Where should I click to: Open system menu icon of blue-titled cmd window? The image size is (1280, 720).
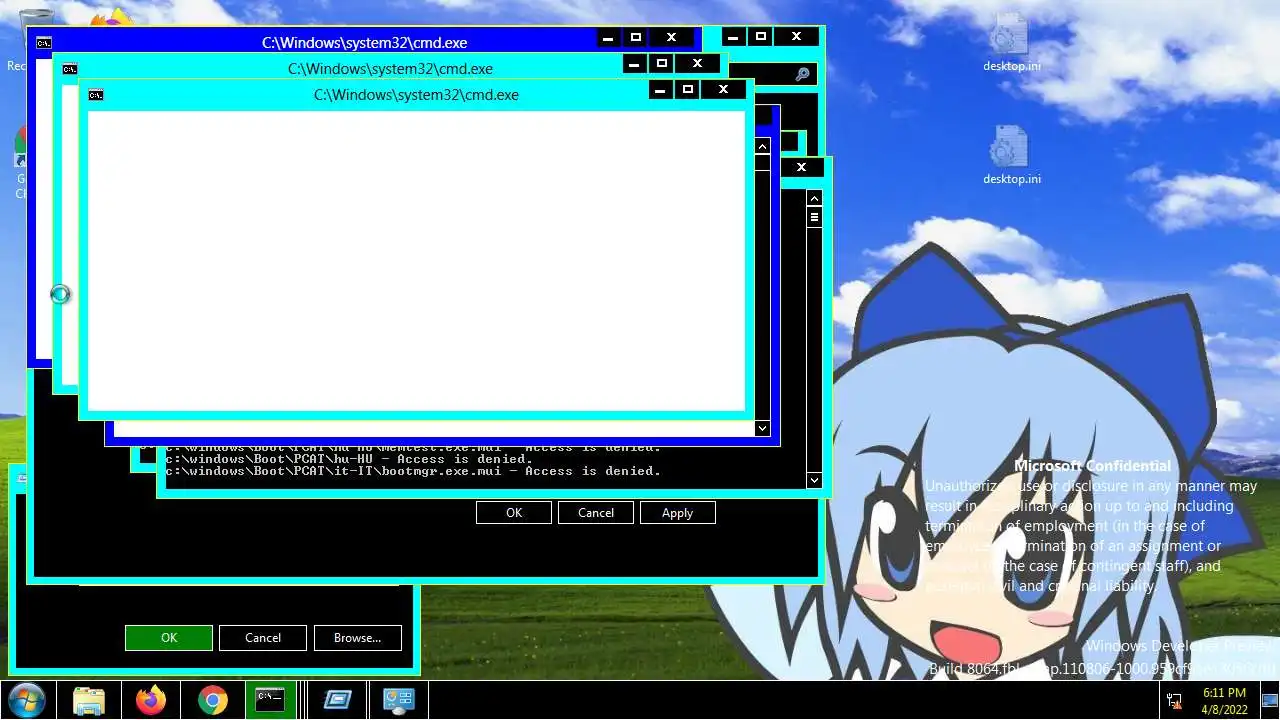[44, 43]
